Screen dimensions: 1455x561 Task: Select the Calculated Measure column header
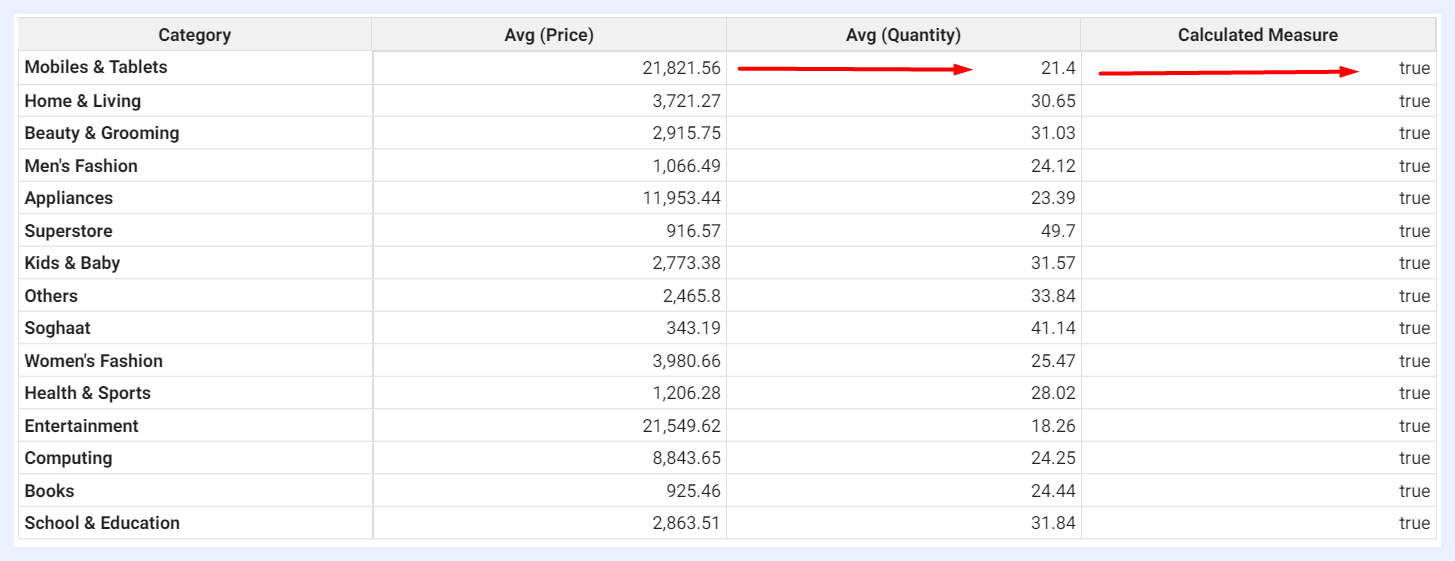point(1258,35)
